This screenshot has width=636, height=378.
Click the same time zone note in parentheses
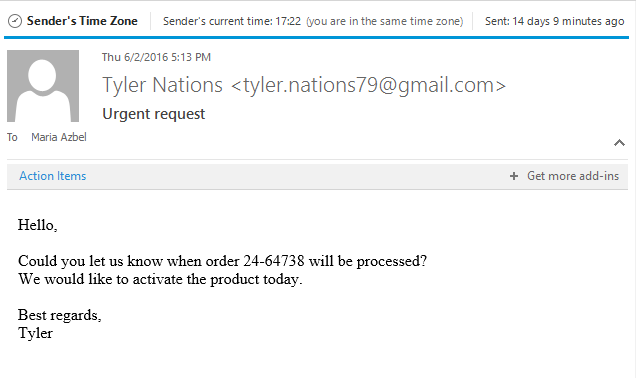385,21
